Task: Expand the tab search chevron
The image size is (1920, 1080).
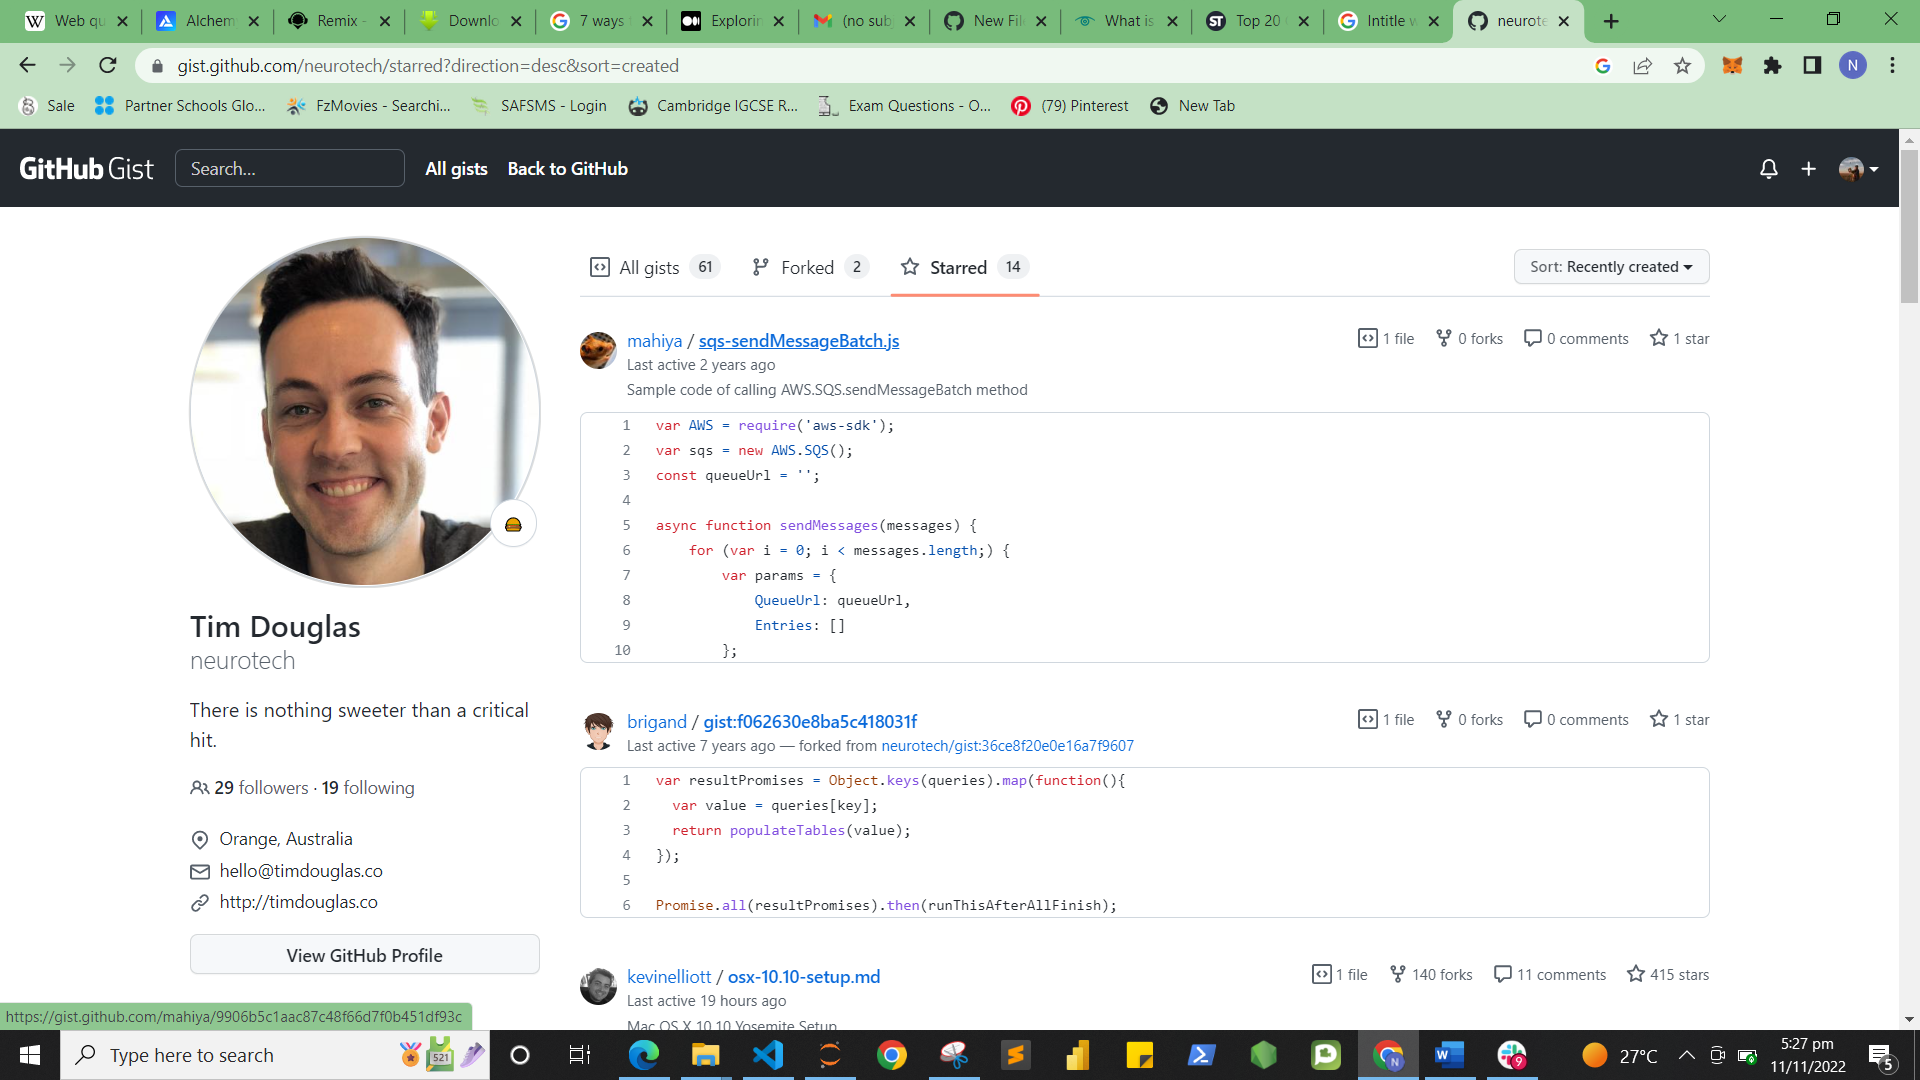Action: click(x=1719, y=20)
